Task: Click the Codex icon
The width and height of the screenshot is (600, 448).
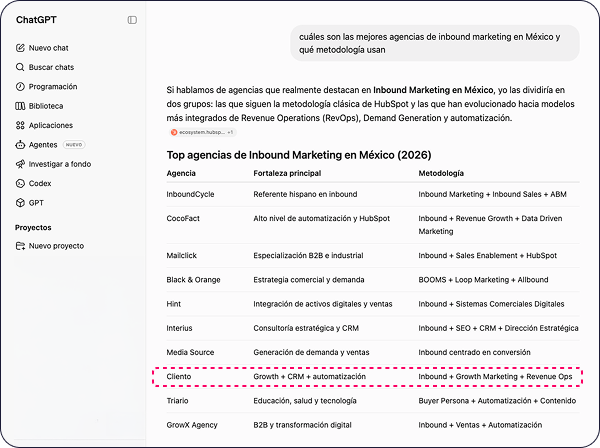Action: click(20, 183)
